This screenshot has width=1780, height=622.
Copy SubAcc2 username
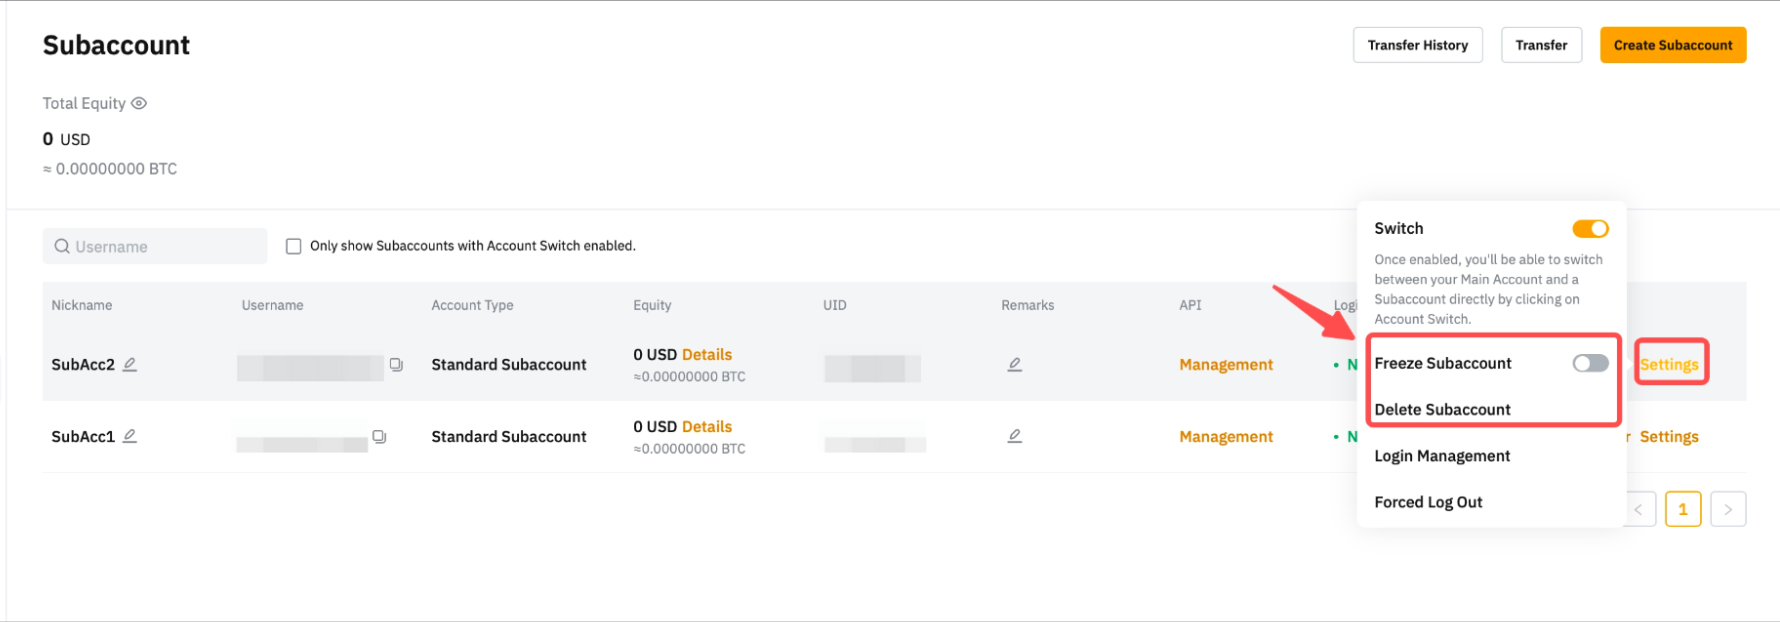point(396,365)
